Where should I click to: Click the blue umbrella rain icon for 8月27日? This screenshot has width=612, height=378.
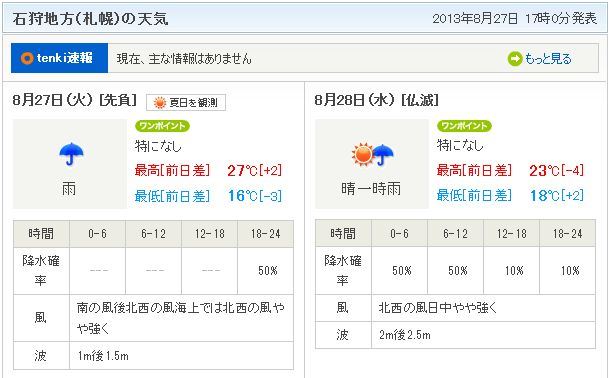pyautogui.click(x=71, y=154)
